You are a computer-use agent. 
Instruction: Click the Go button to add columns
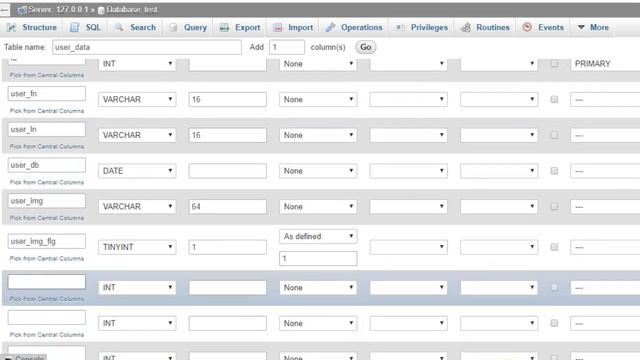366,47
